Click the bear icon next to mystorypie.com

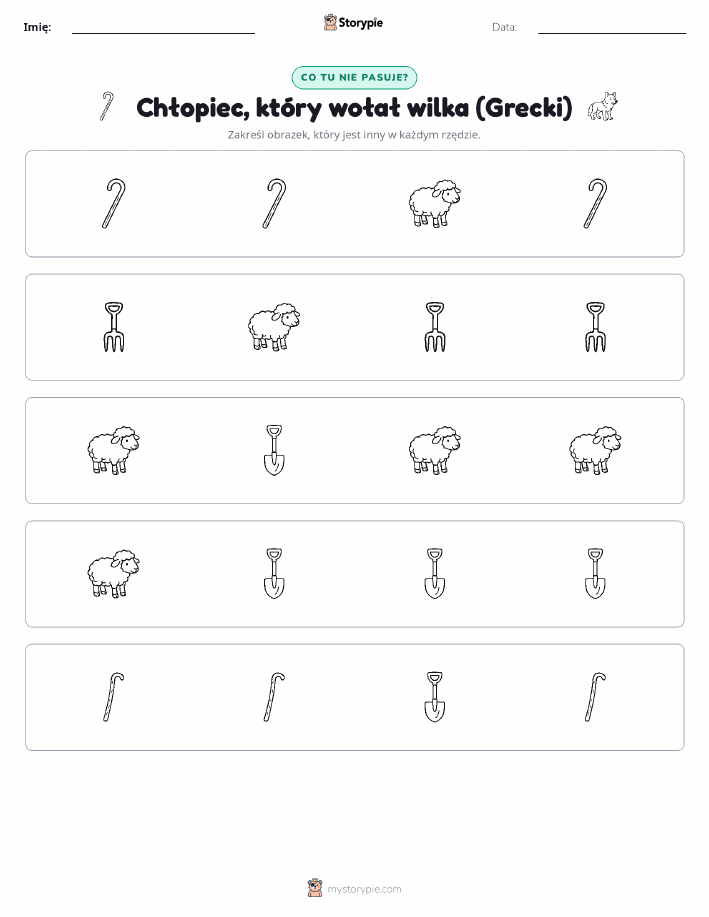tap(315, 888)
